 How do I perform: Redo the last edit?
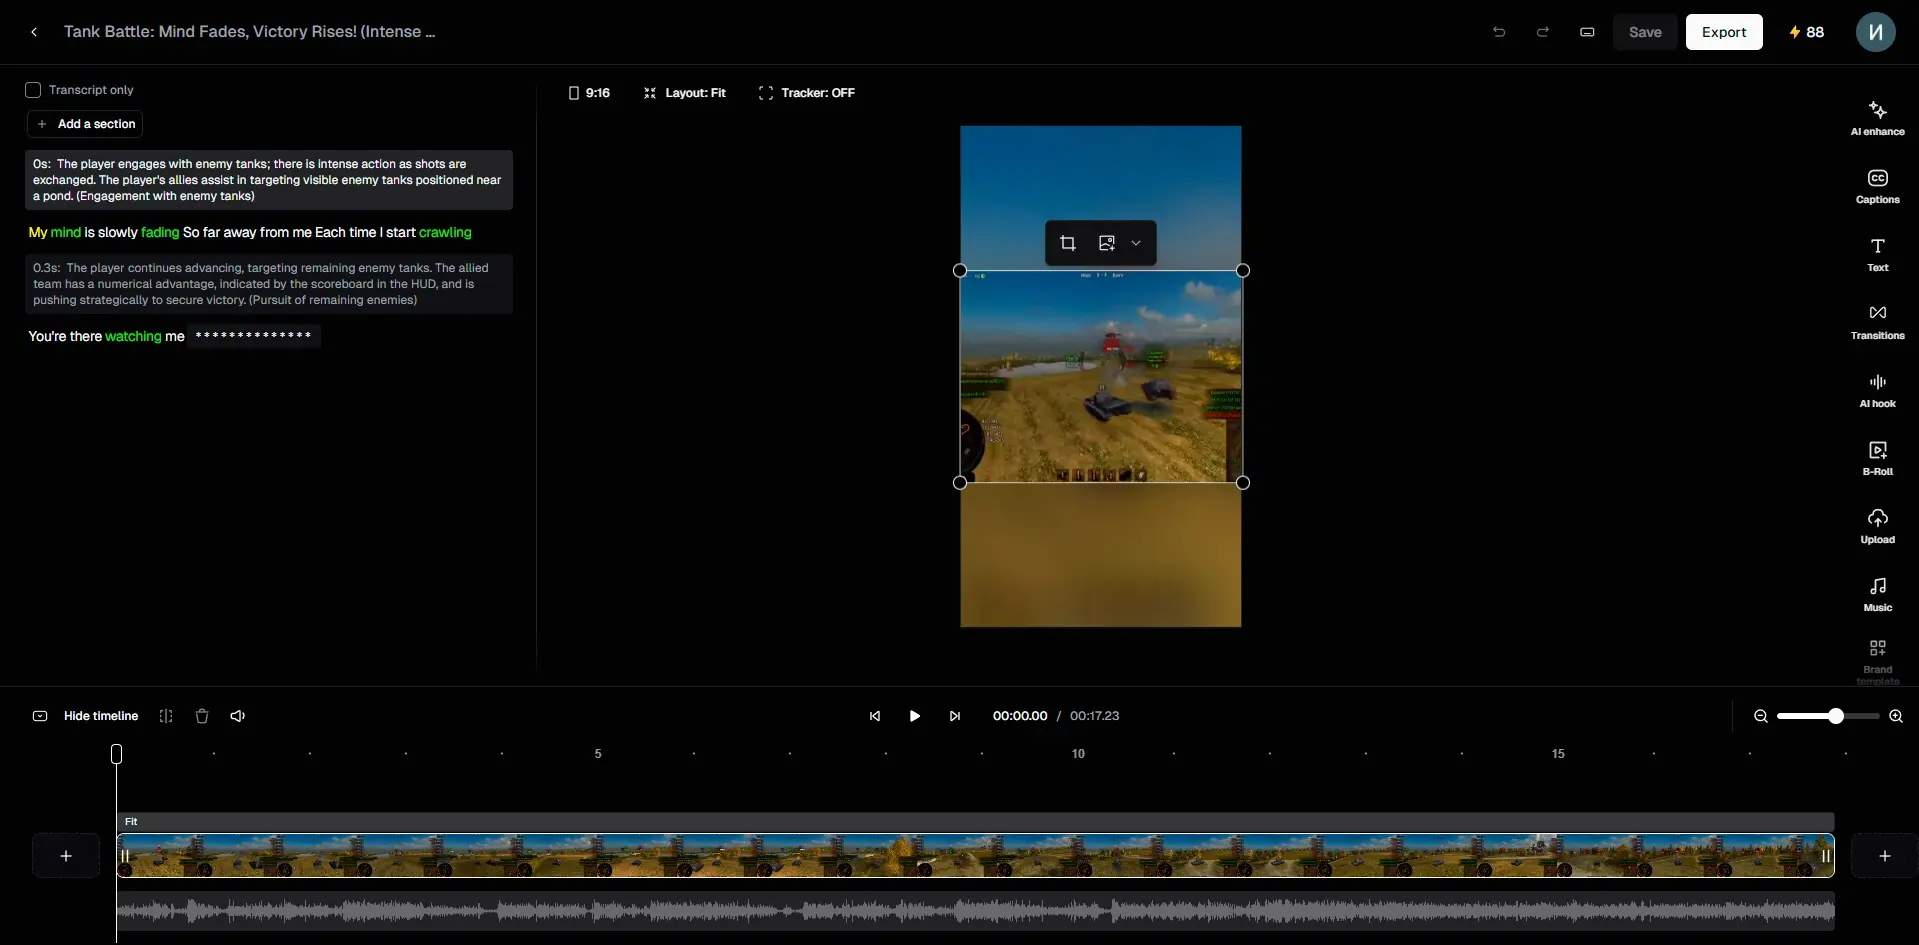tap(1543, 32)
